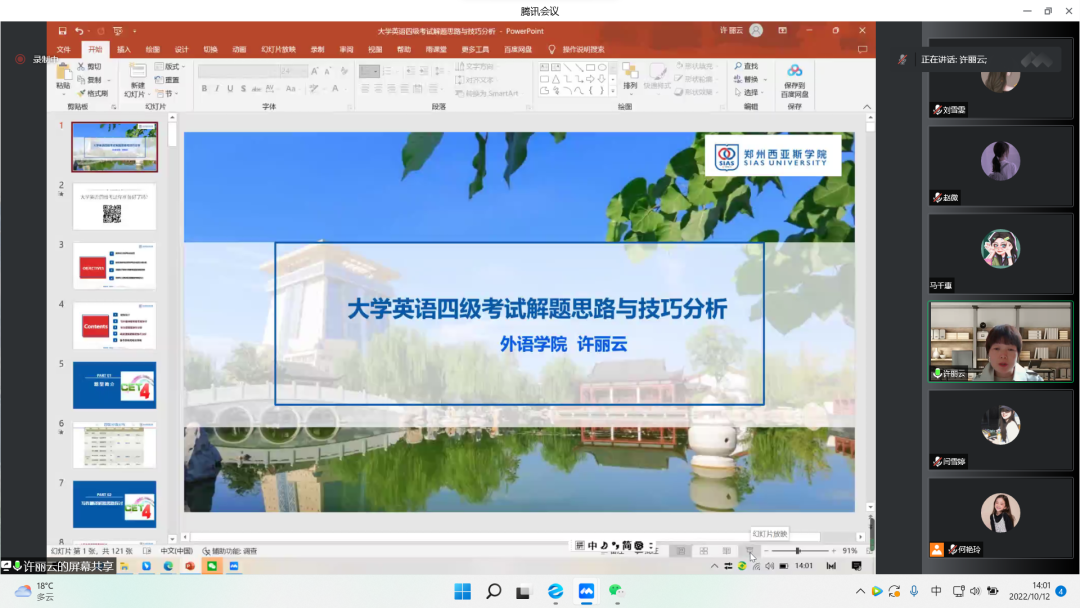The image size is (1080, 608).
Task: Select participant 马千惠 tile
Action: click(x=1001, y=253)
